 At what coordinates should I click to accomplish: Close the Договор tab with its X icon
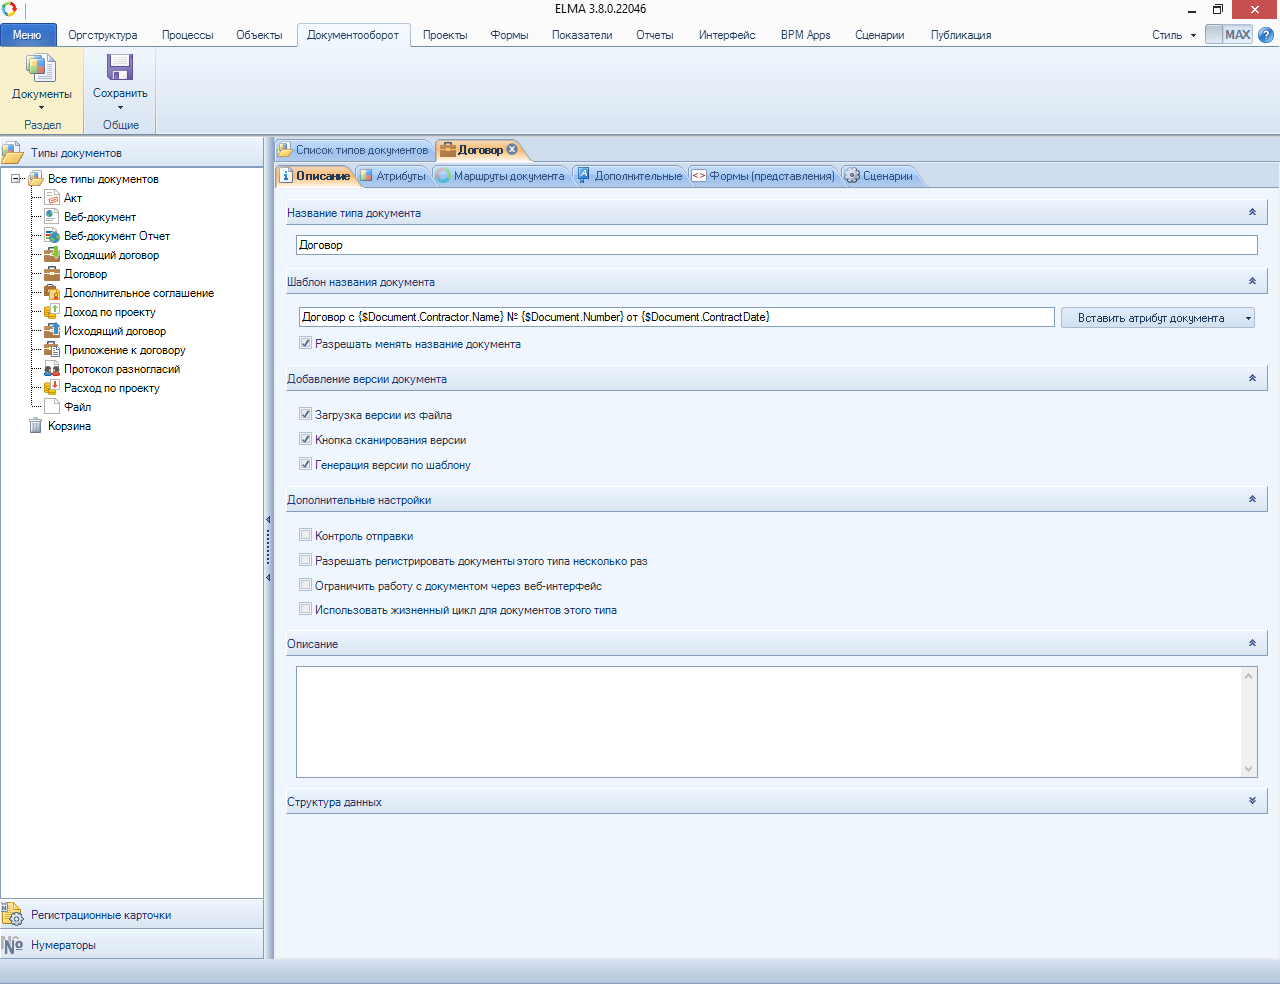tap(512, 150)
